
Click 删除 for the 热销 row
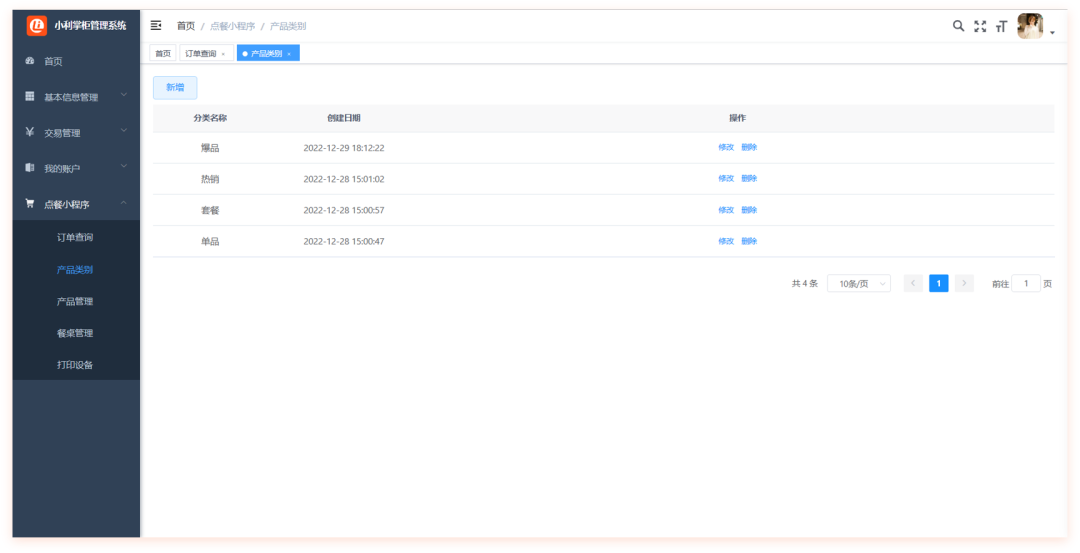pos(749,178)
